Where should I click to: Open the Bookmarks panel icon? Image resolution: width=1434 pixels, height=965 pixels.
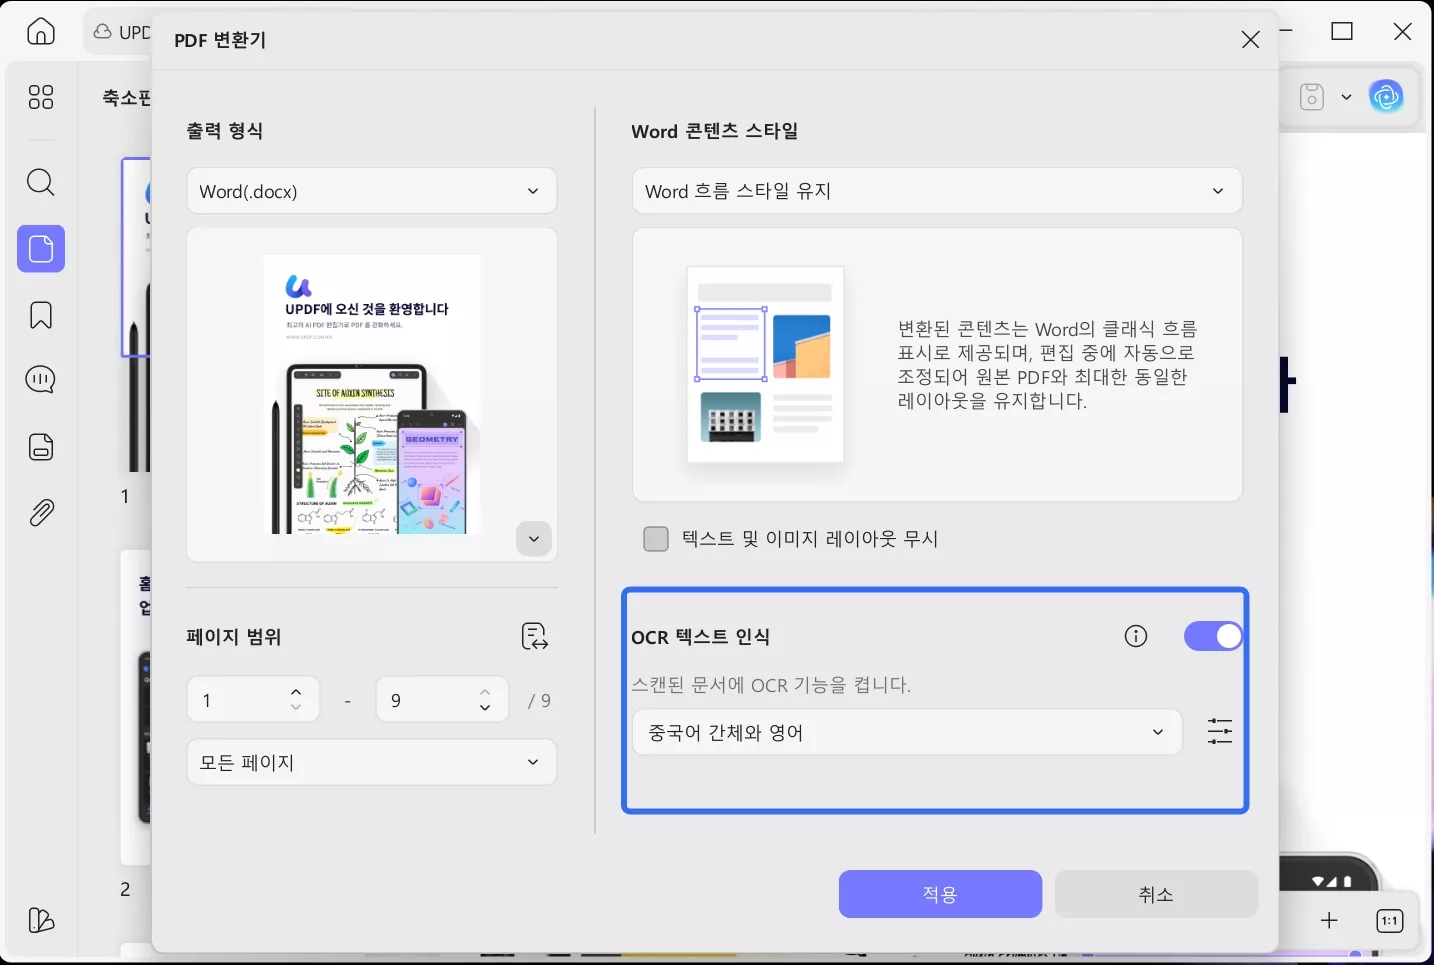click(x=40, y=314)
